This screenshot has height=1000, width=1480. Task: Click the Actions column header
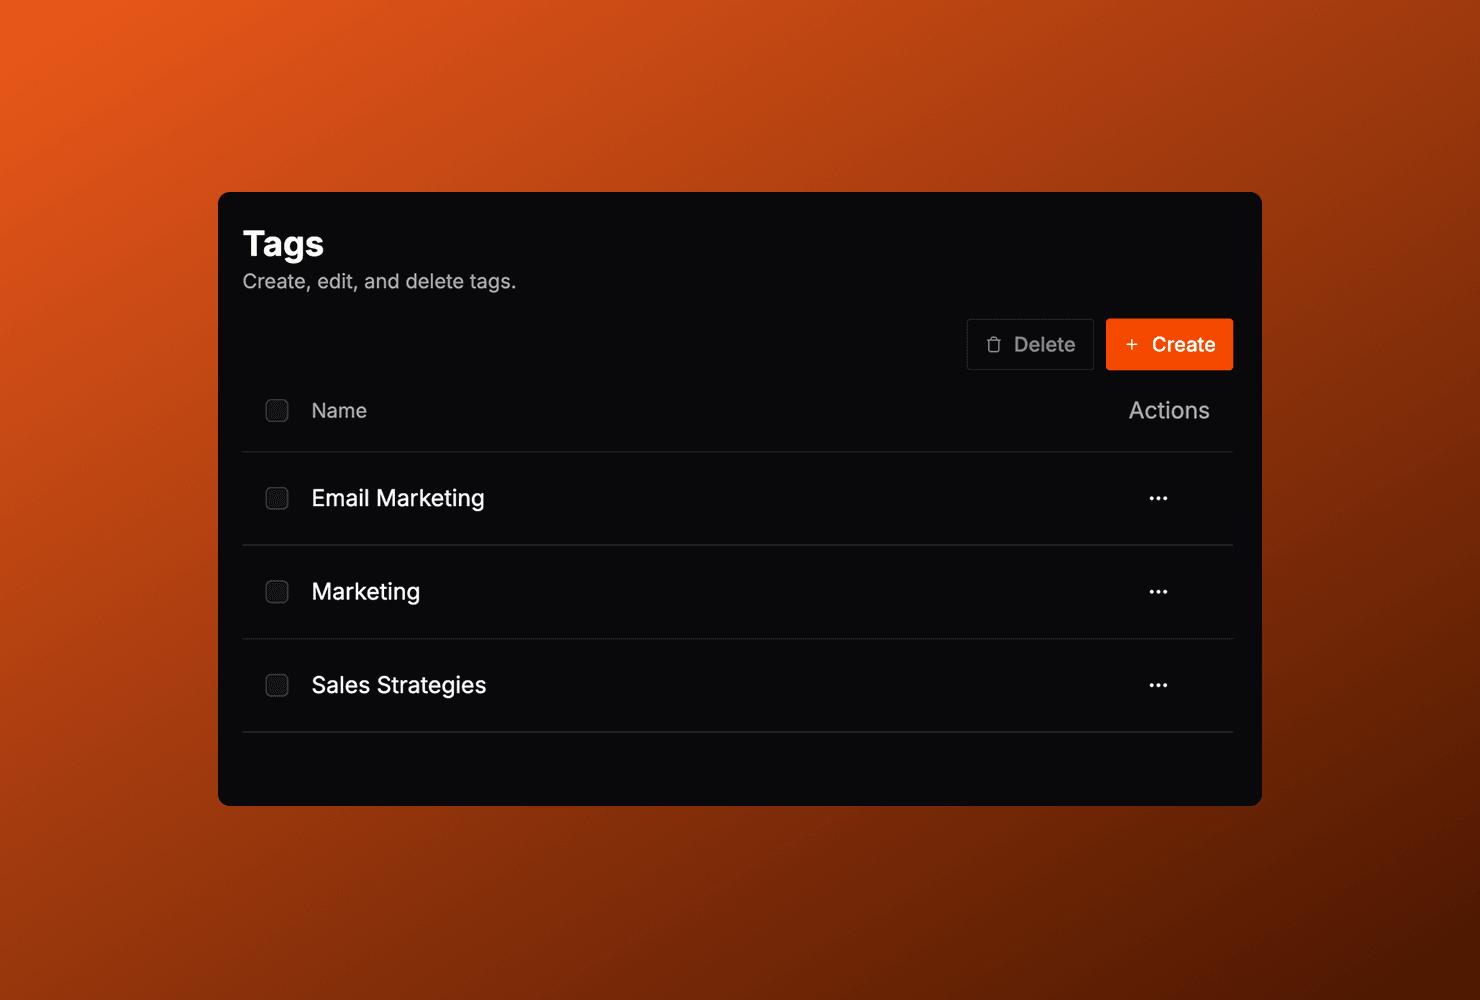(1169, 410)
